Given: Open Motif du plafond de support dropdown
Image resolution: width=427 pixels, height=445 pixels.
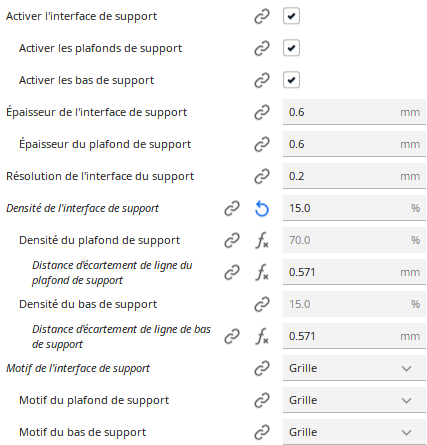Looking at the screenshot, I should (354, 400).
